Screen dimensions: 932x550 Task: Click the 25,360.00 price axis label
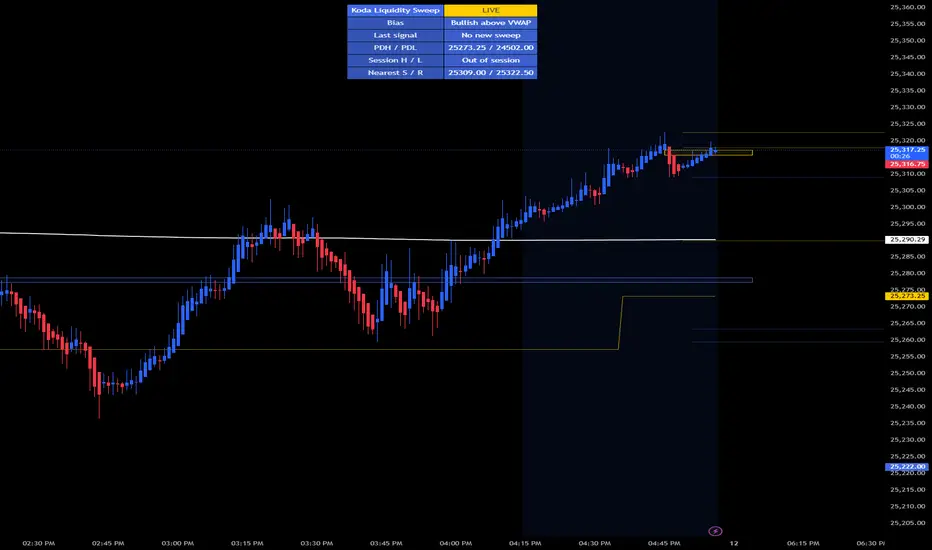pos(908,7)
